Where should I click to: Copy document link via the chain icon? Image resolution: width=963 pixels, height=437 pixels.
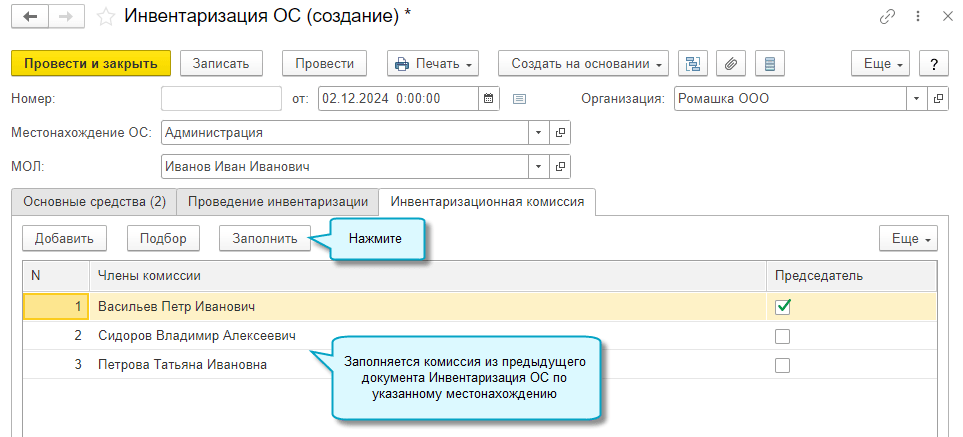pos(887,17)
